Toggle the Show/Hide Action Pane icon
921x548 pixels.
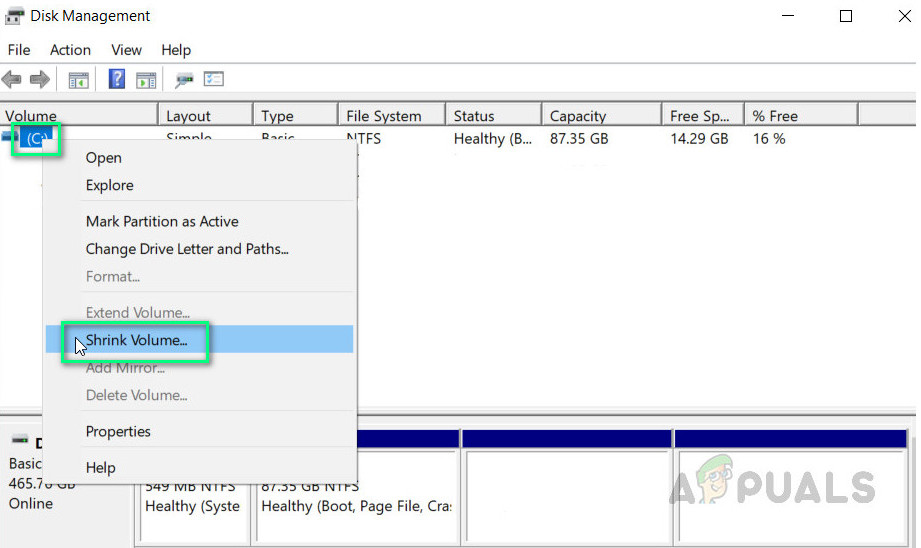pyautogui.click(x=146, y=80)
